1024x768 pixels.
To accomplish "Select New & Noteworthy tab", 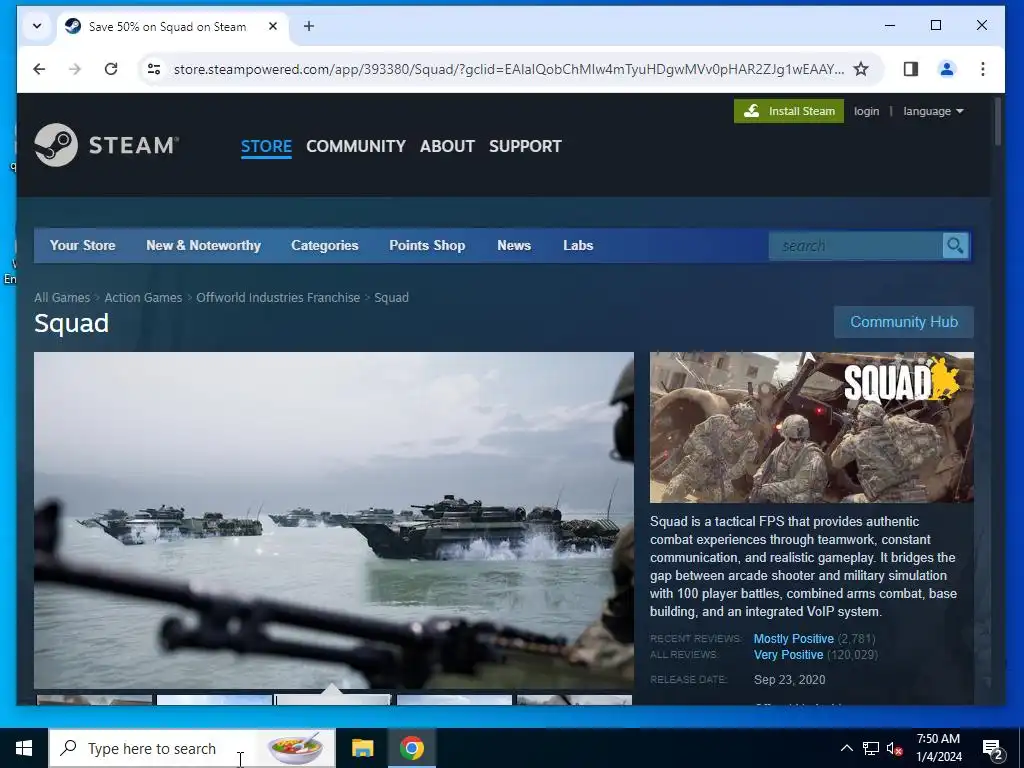I will [x=203, y=246].
